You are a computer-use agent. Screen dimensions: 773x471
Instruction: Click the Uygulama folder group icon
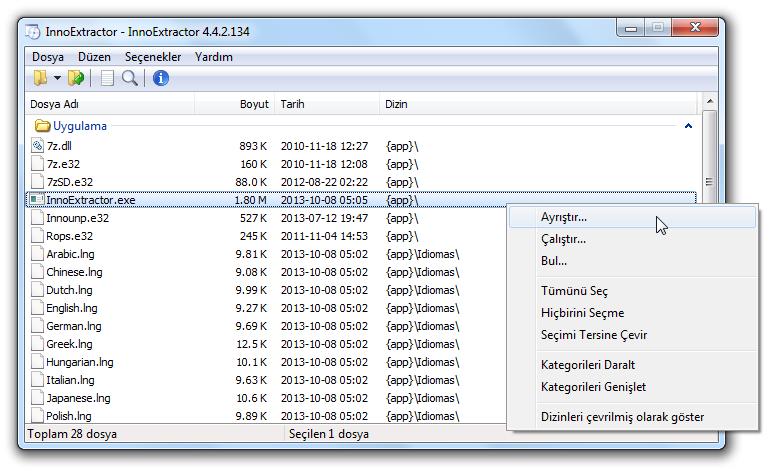coord(42,126)
